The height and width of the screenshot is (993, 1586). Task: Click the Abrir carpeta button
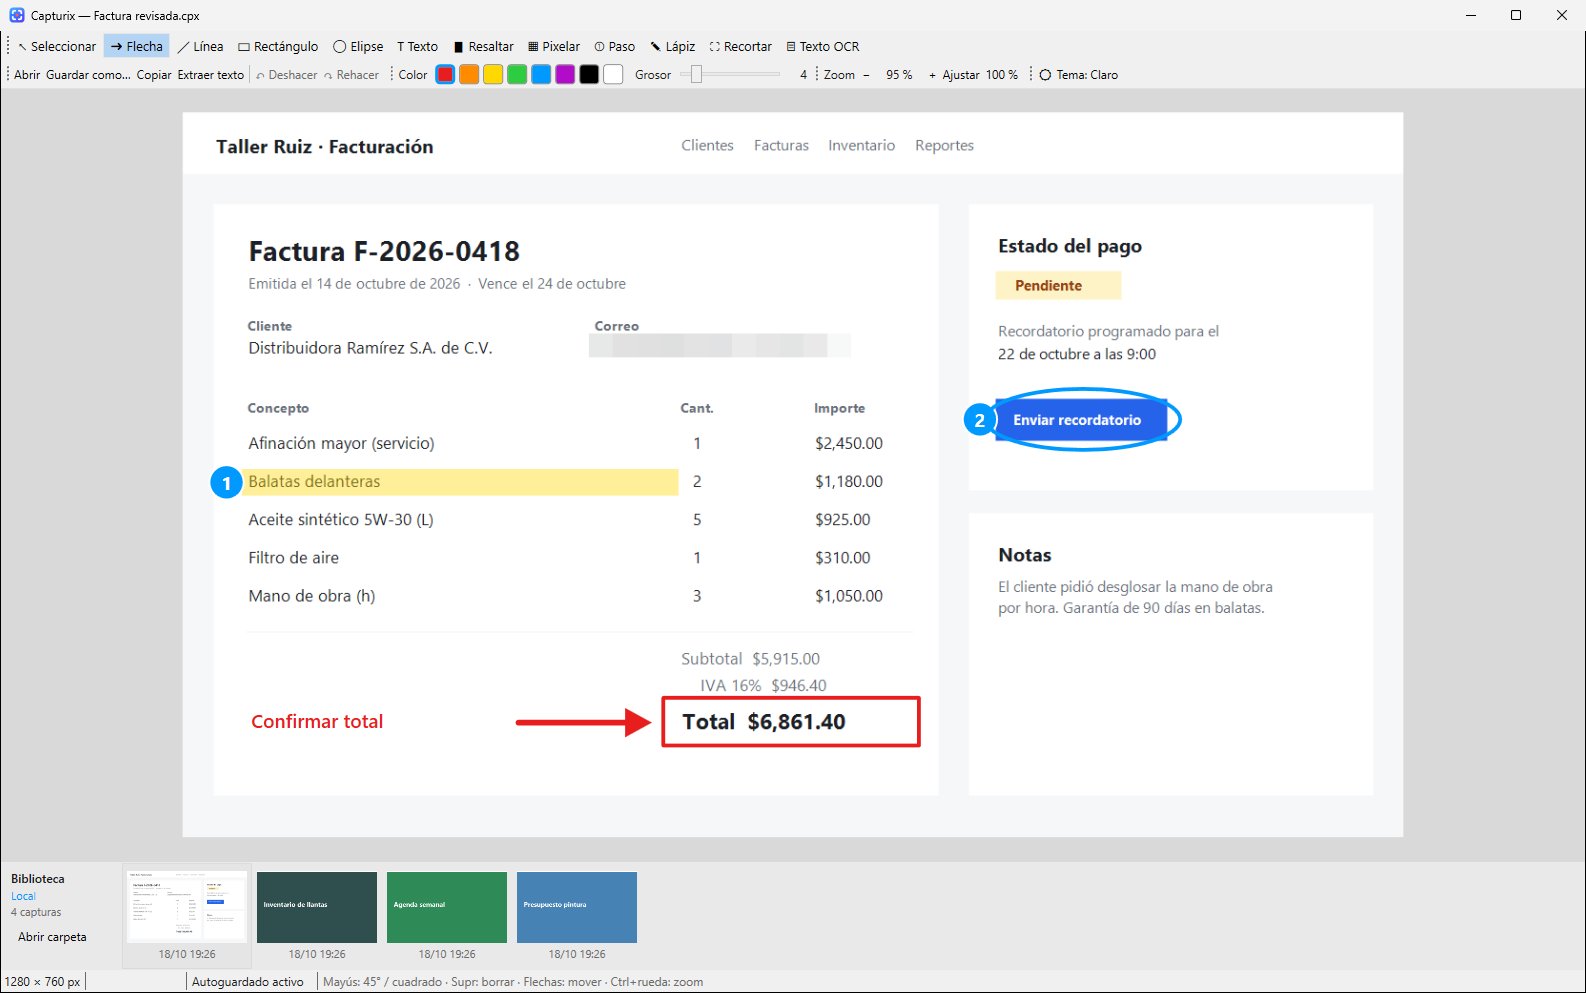pos(52,937)
